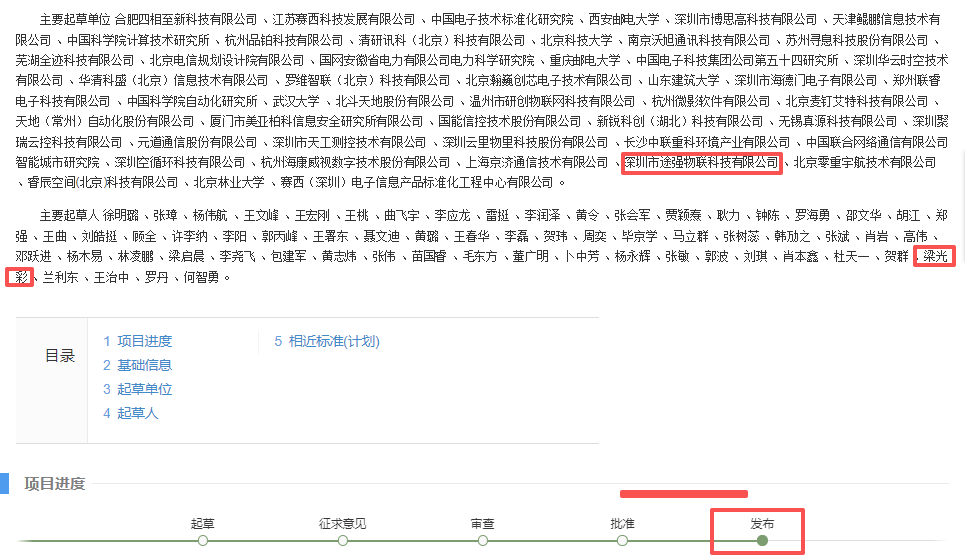Click drafter name 包建军
The height and width of the screenshot is (560, 965).
point(289,256)
